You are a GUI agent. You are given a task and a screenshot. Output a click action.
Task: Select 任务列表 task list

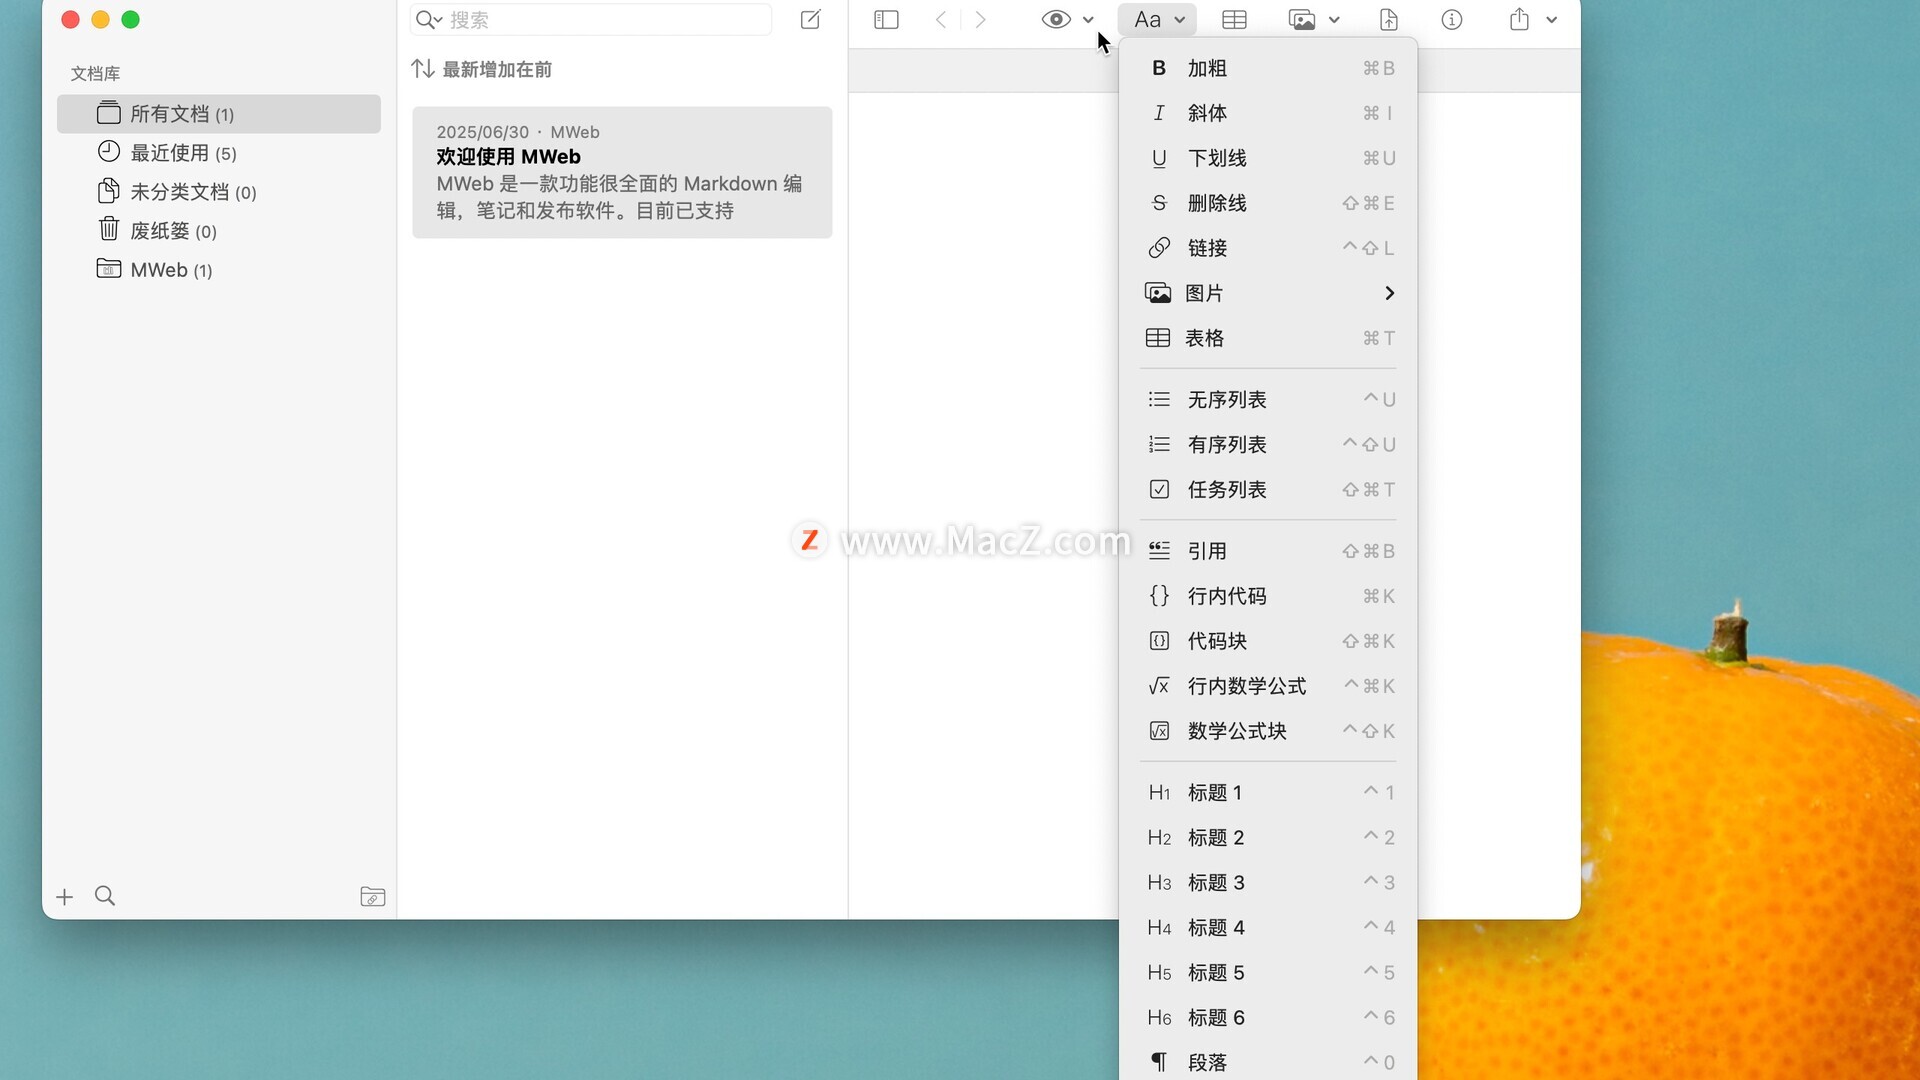[1268, 489]
